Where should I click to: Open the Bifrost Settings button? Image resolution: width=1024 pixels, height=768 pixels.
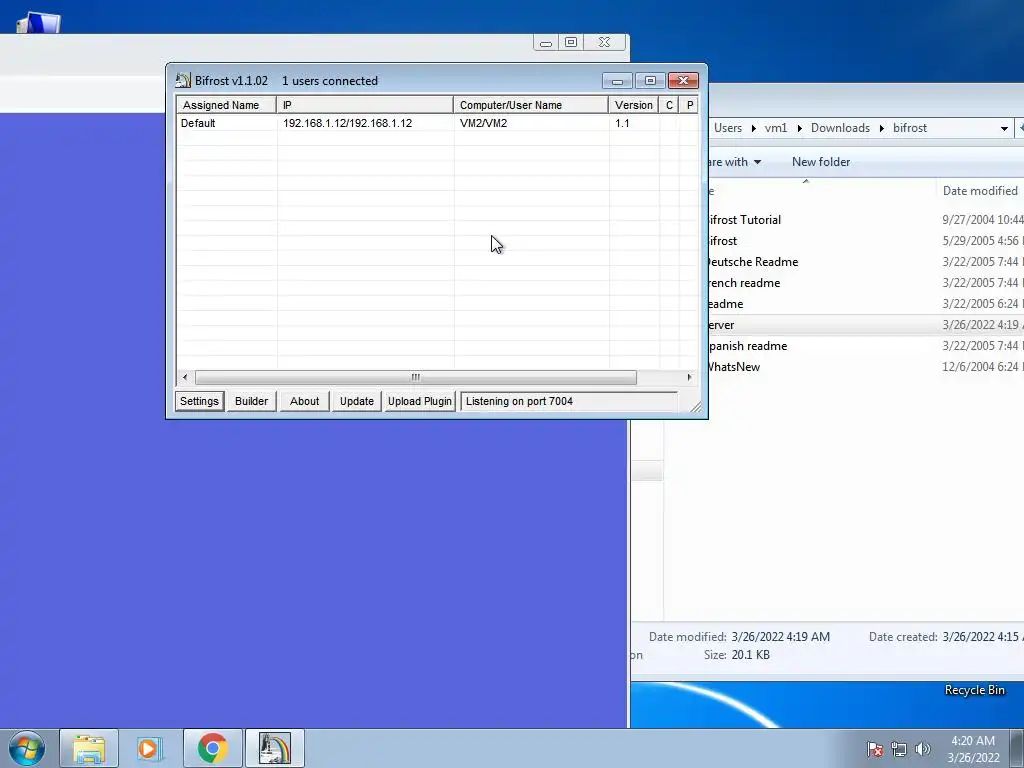199,401
